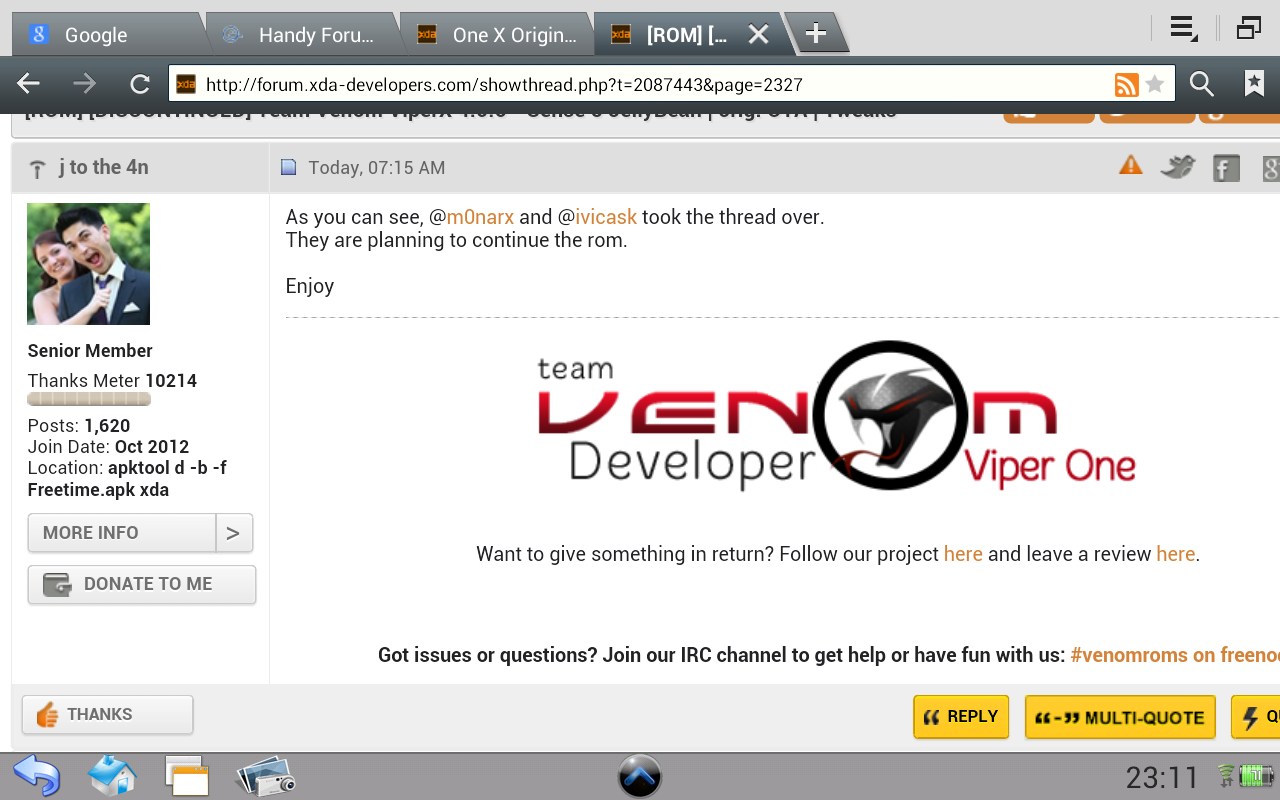Open the bookmarks icon
Viewport: 1280px width, 800px height.
(1254, 84)
